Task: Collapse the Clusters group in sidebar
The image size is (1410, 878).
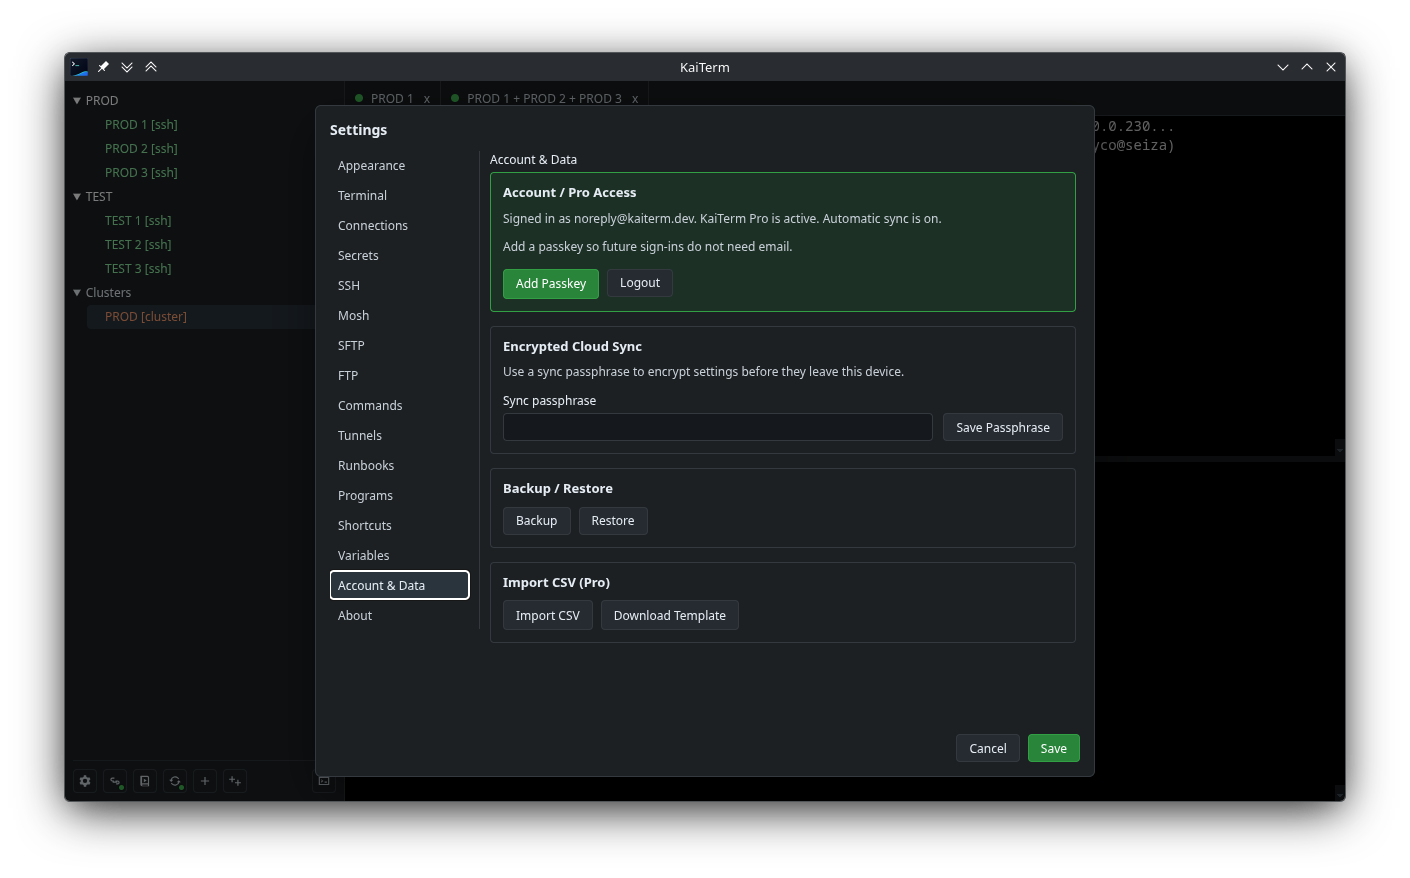Action: [77, 293]
